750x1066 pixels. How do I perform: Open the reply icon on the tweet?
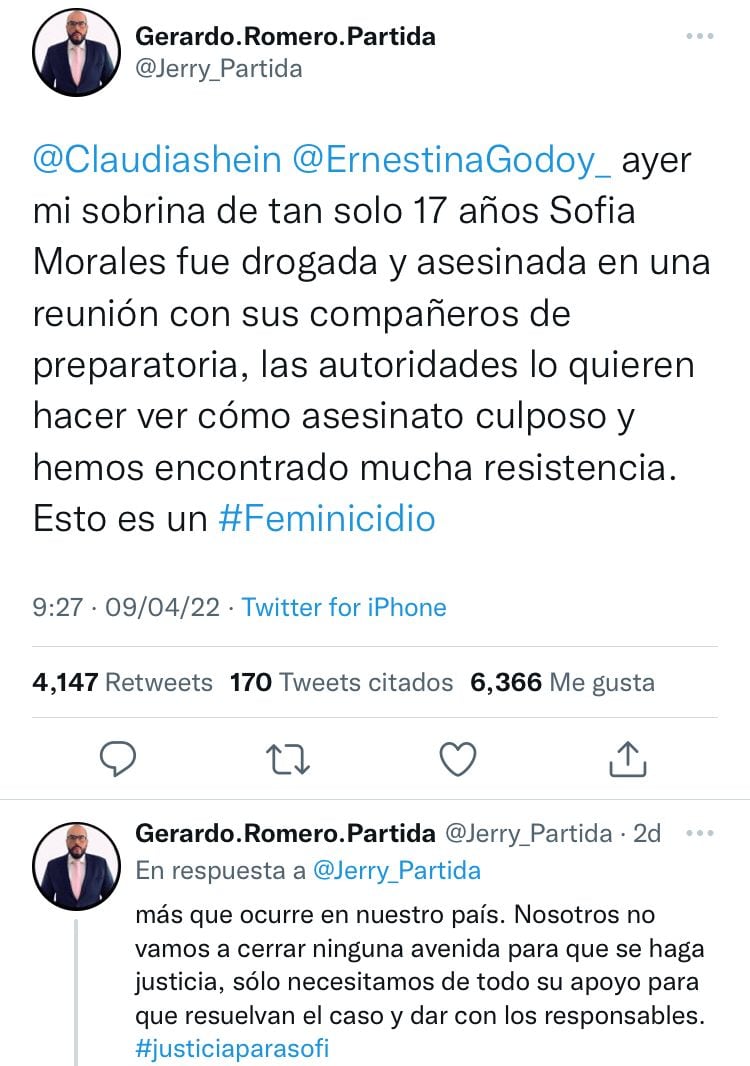click(x=119, y=759)
